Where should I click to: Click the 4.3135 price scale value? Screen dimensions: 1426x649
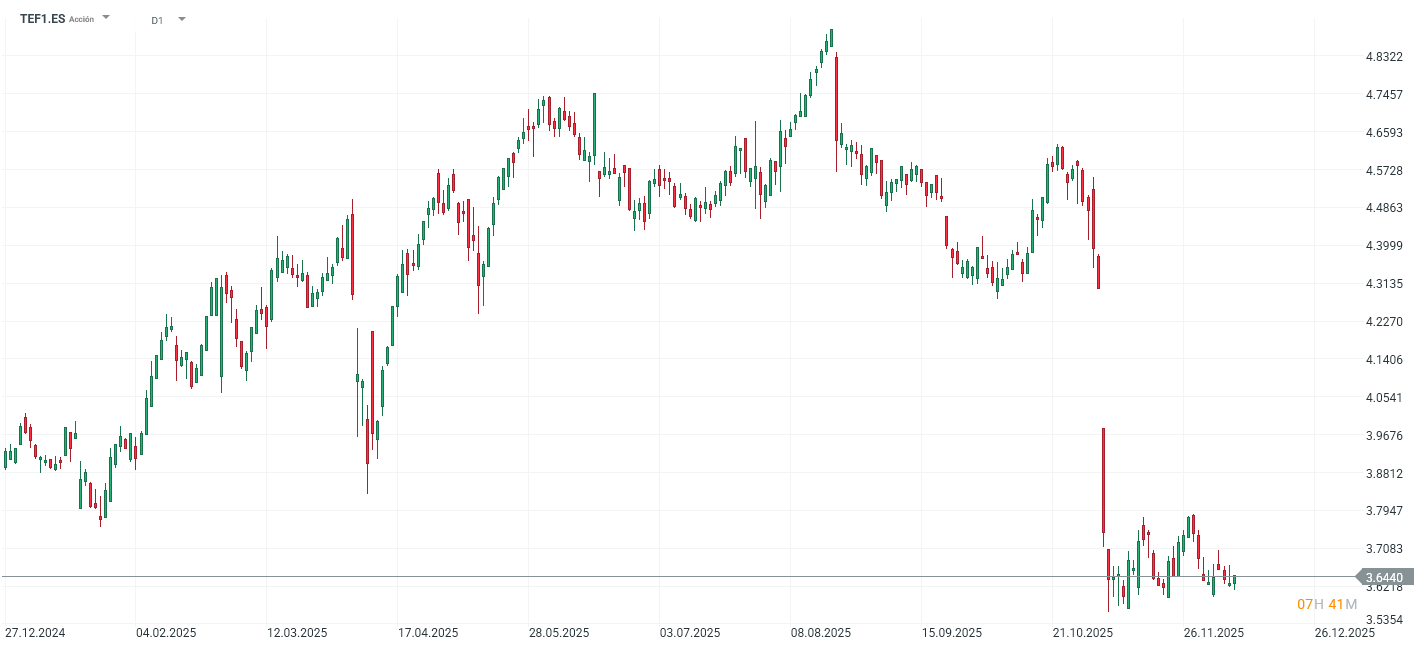tap(1383, 284)
